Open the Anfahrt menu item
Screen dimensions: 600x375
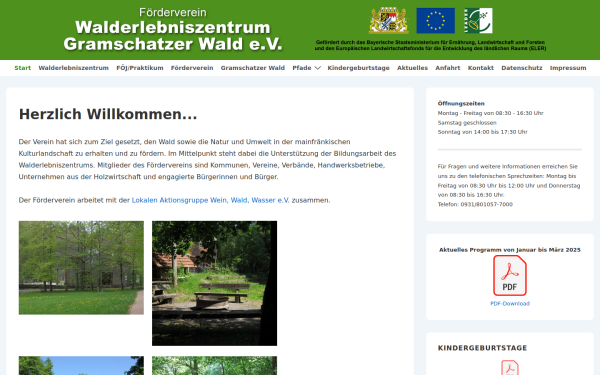(447, 68)
